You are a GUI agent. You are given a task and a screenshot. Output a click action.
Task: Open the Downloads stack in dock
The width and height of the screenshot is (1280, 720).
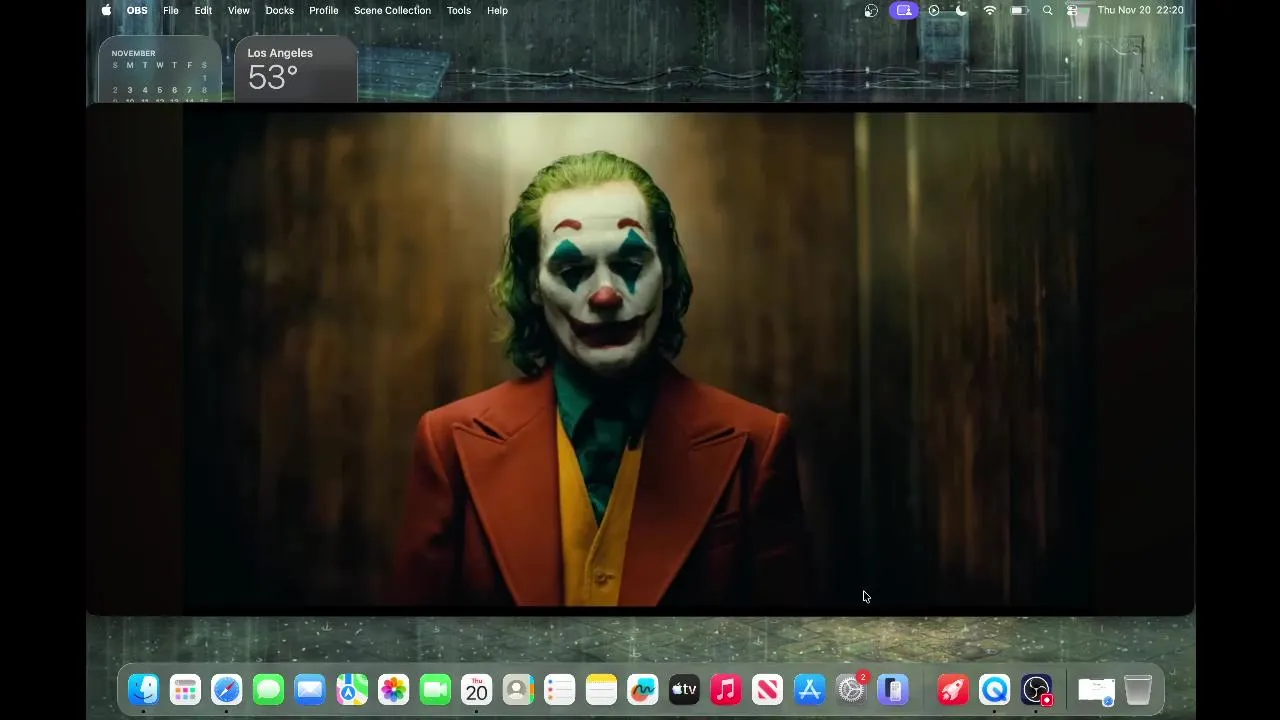point(1097,689)
